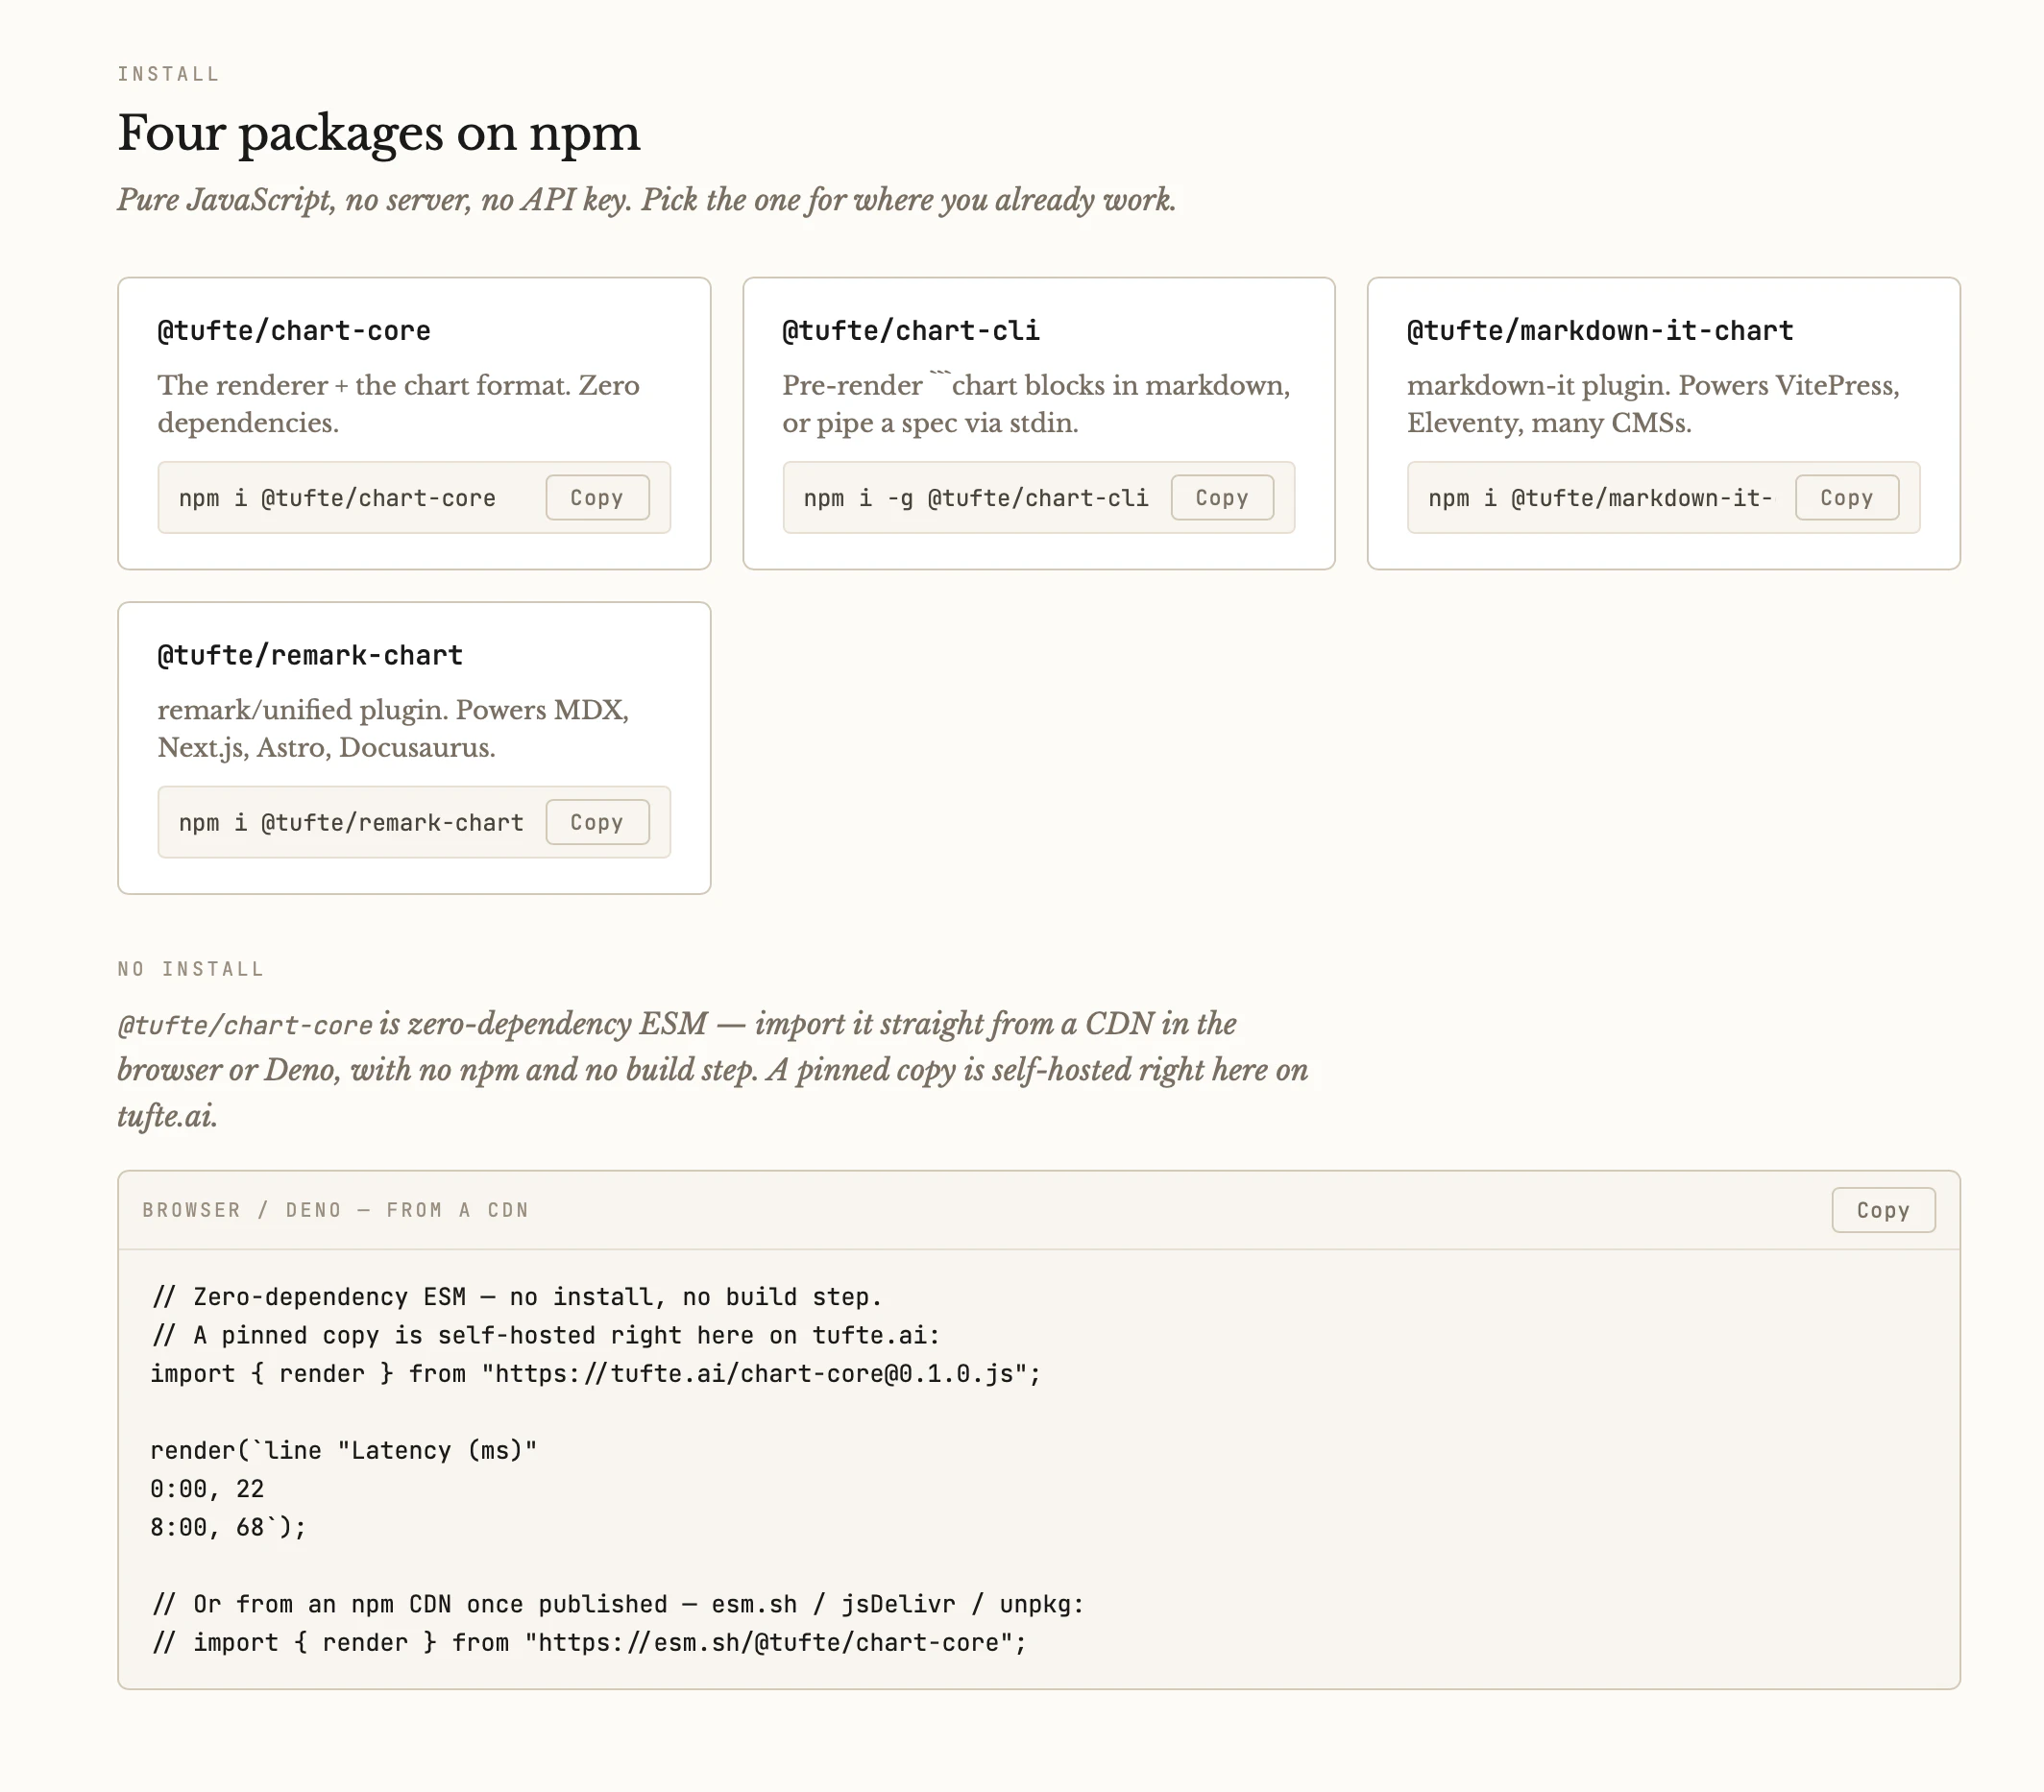Click the 'BROWSER / DENO — FROM A CDN' label

pos(335,1210)
